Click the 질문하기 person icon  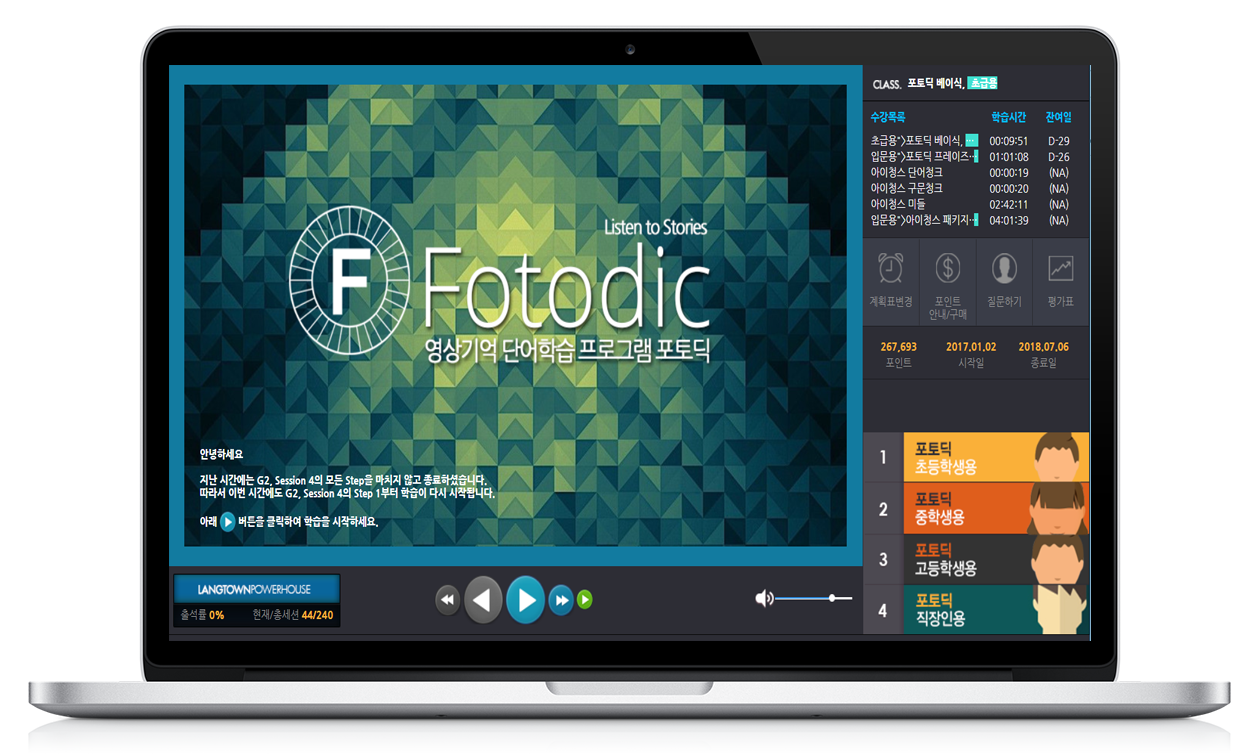pyautogui.click(x=1004, y=268)
